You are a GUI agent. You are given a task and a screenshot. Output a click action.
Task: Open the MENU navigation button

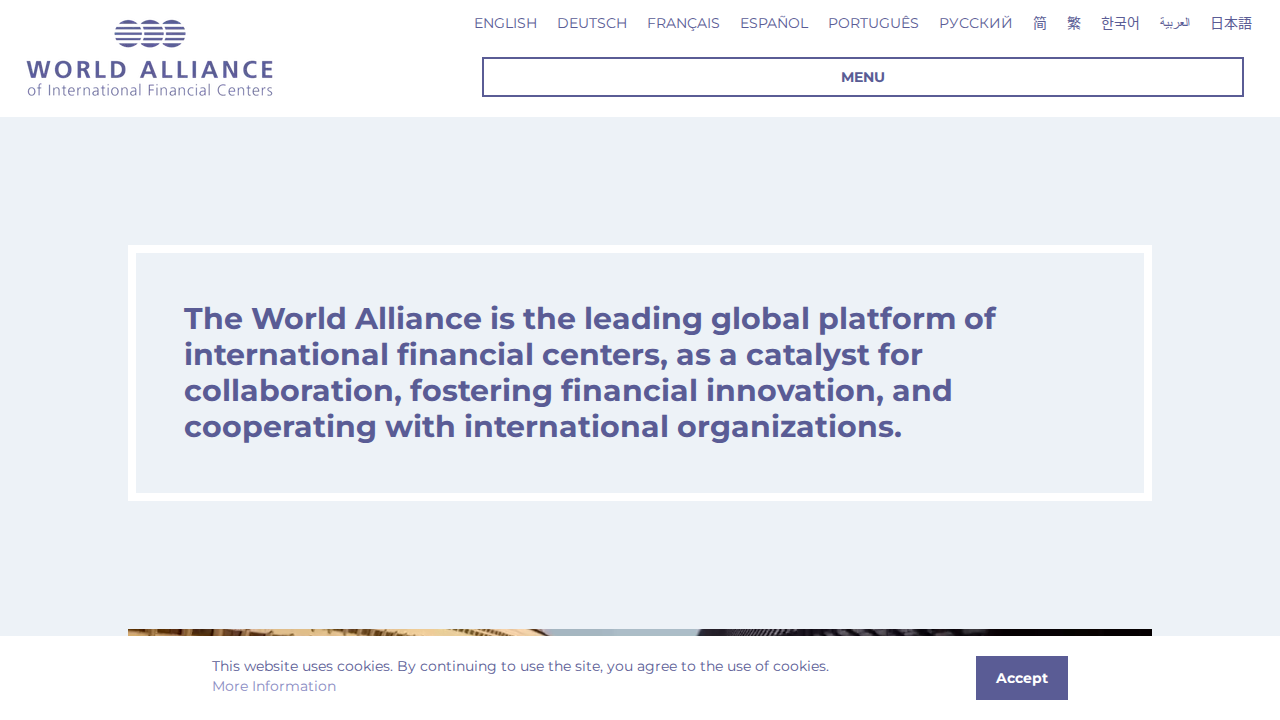(863, 77)
